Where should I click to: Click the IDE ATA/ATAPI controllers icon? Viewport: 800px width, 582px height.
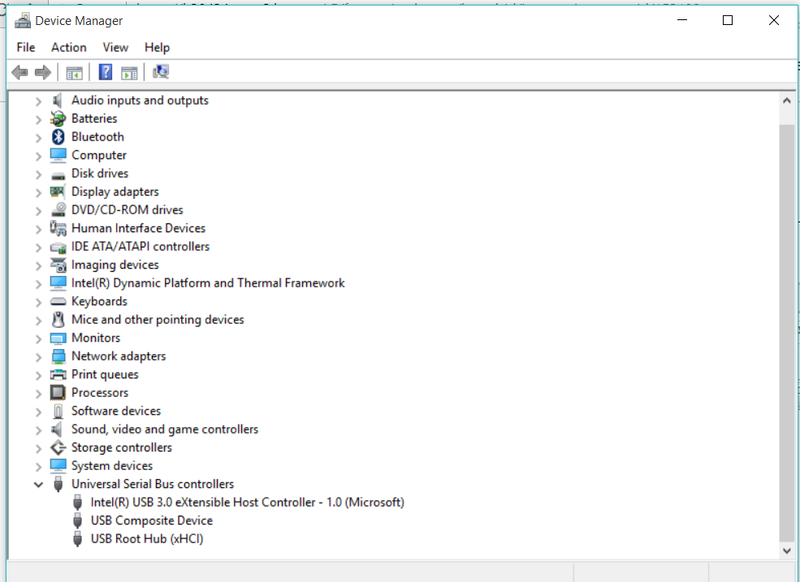click(58, 248)
